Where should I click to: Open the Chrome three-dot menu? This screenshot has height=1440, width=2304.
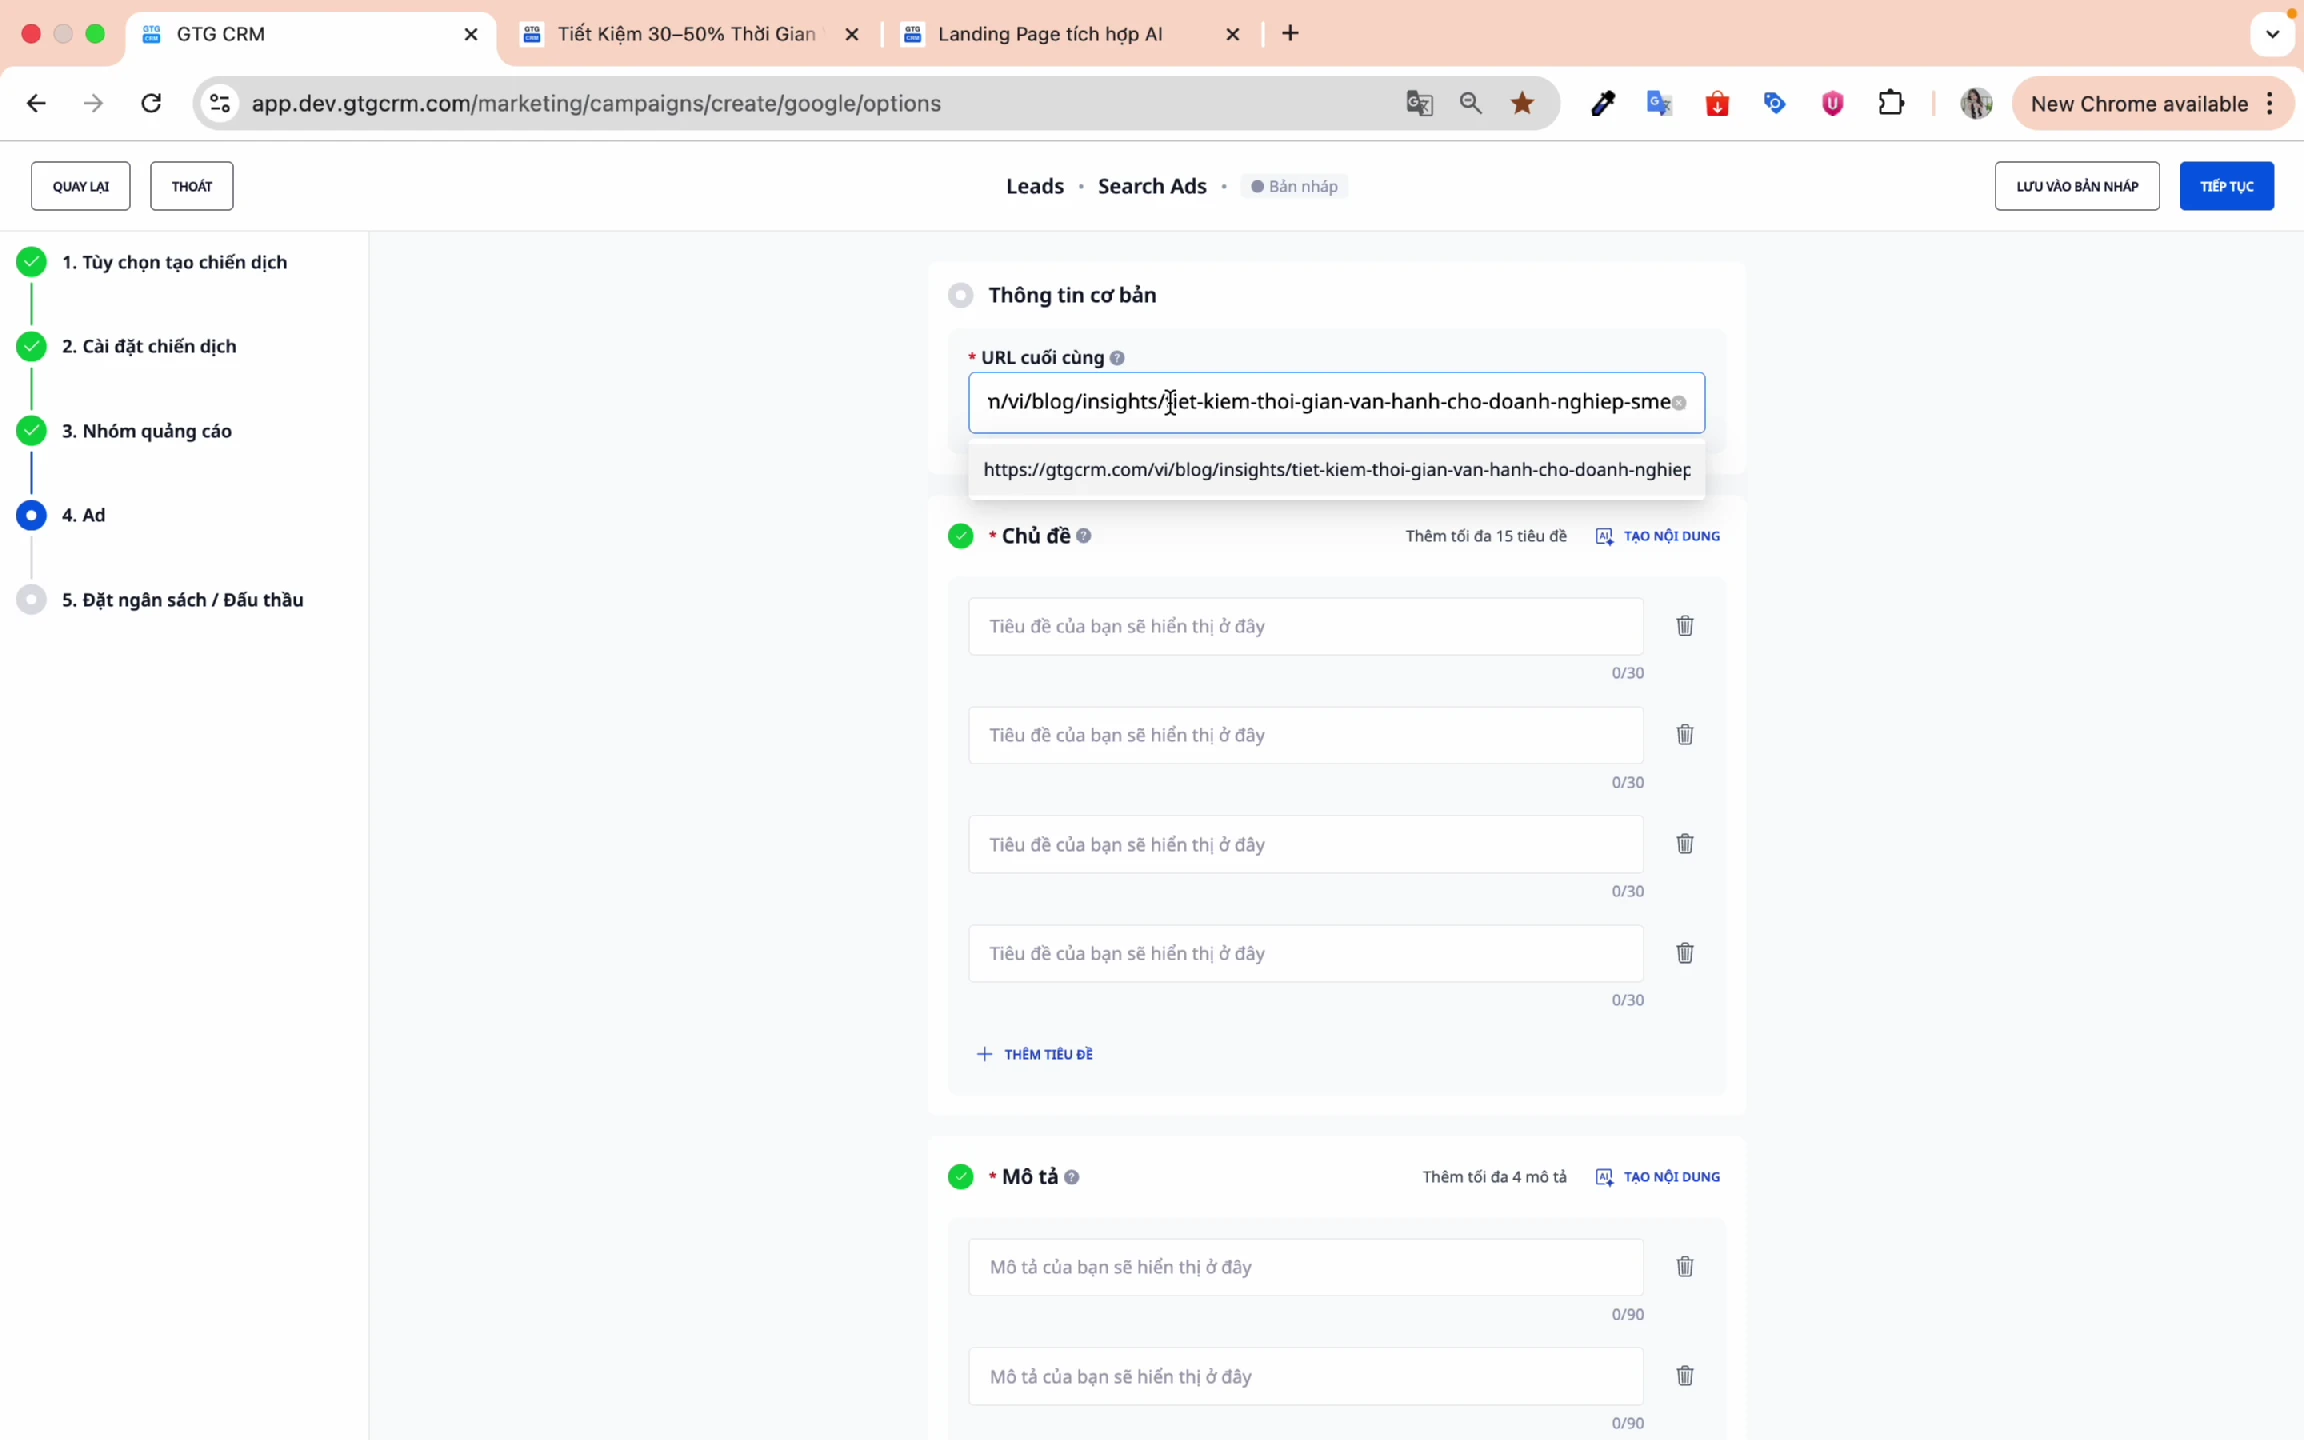tap(2270, 104)
